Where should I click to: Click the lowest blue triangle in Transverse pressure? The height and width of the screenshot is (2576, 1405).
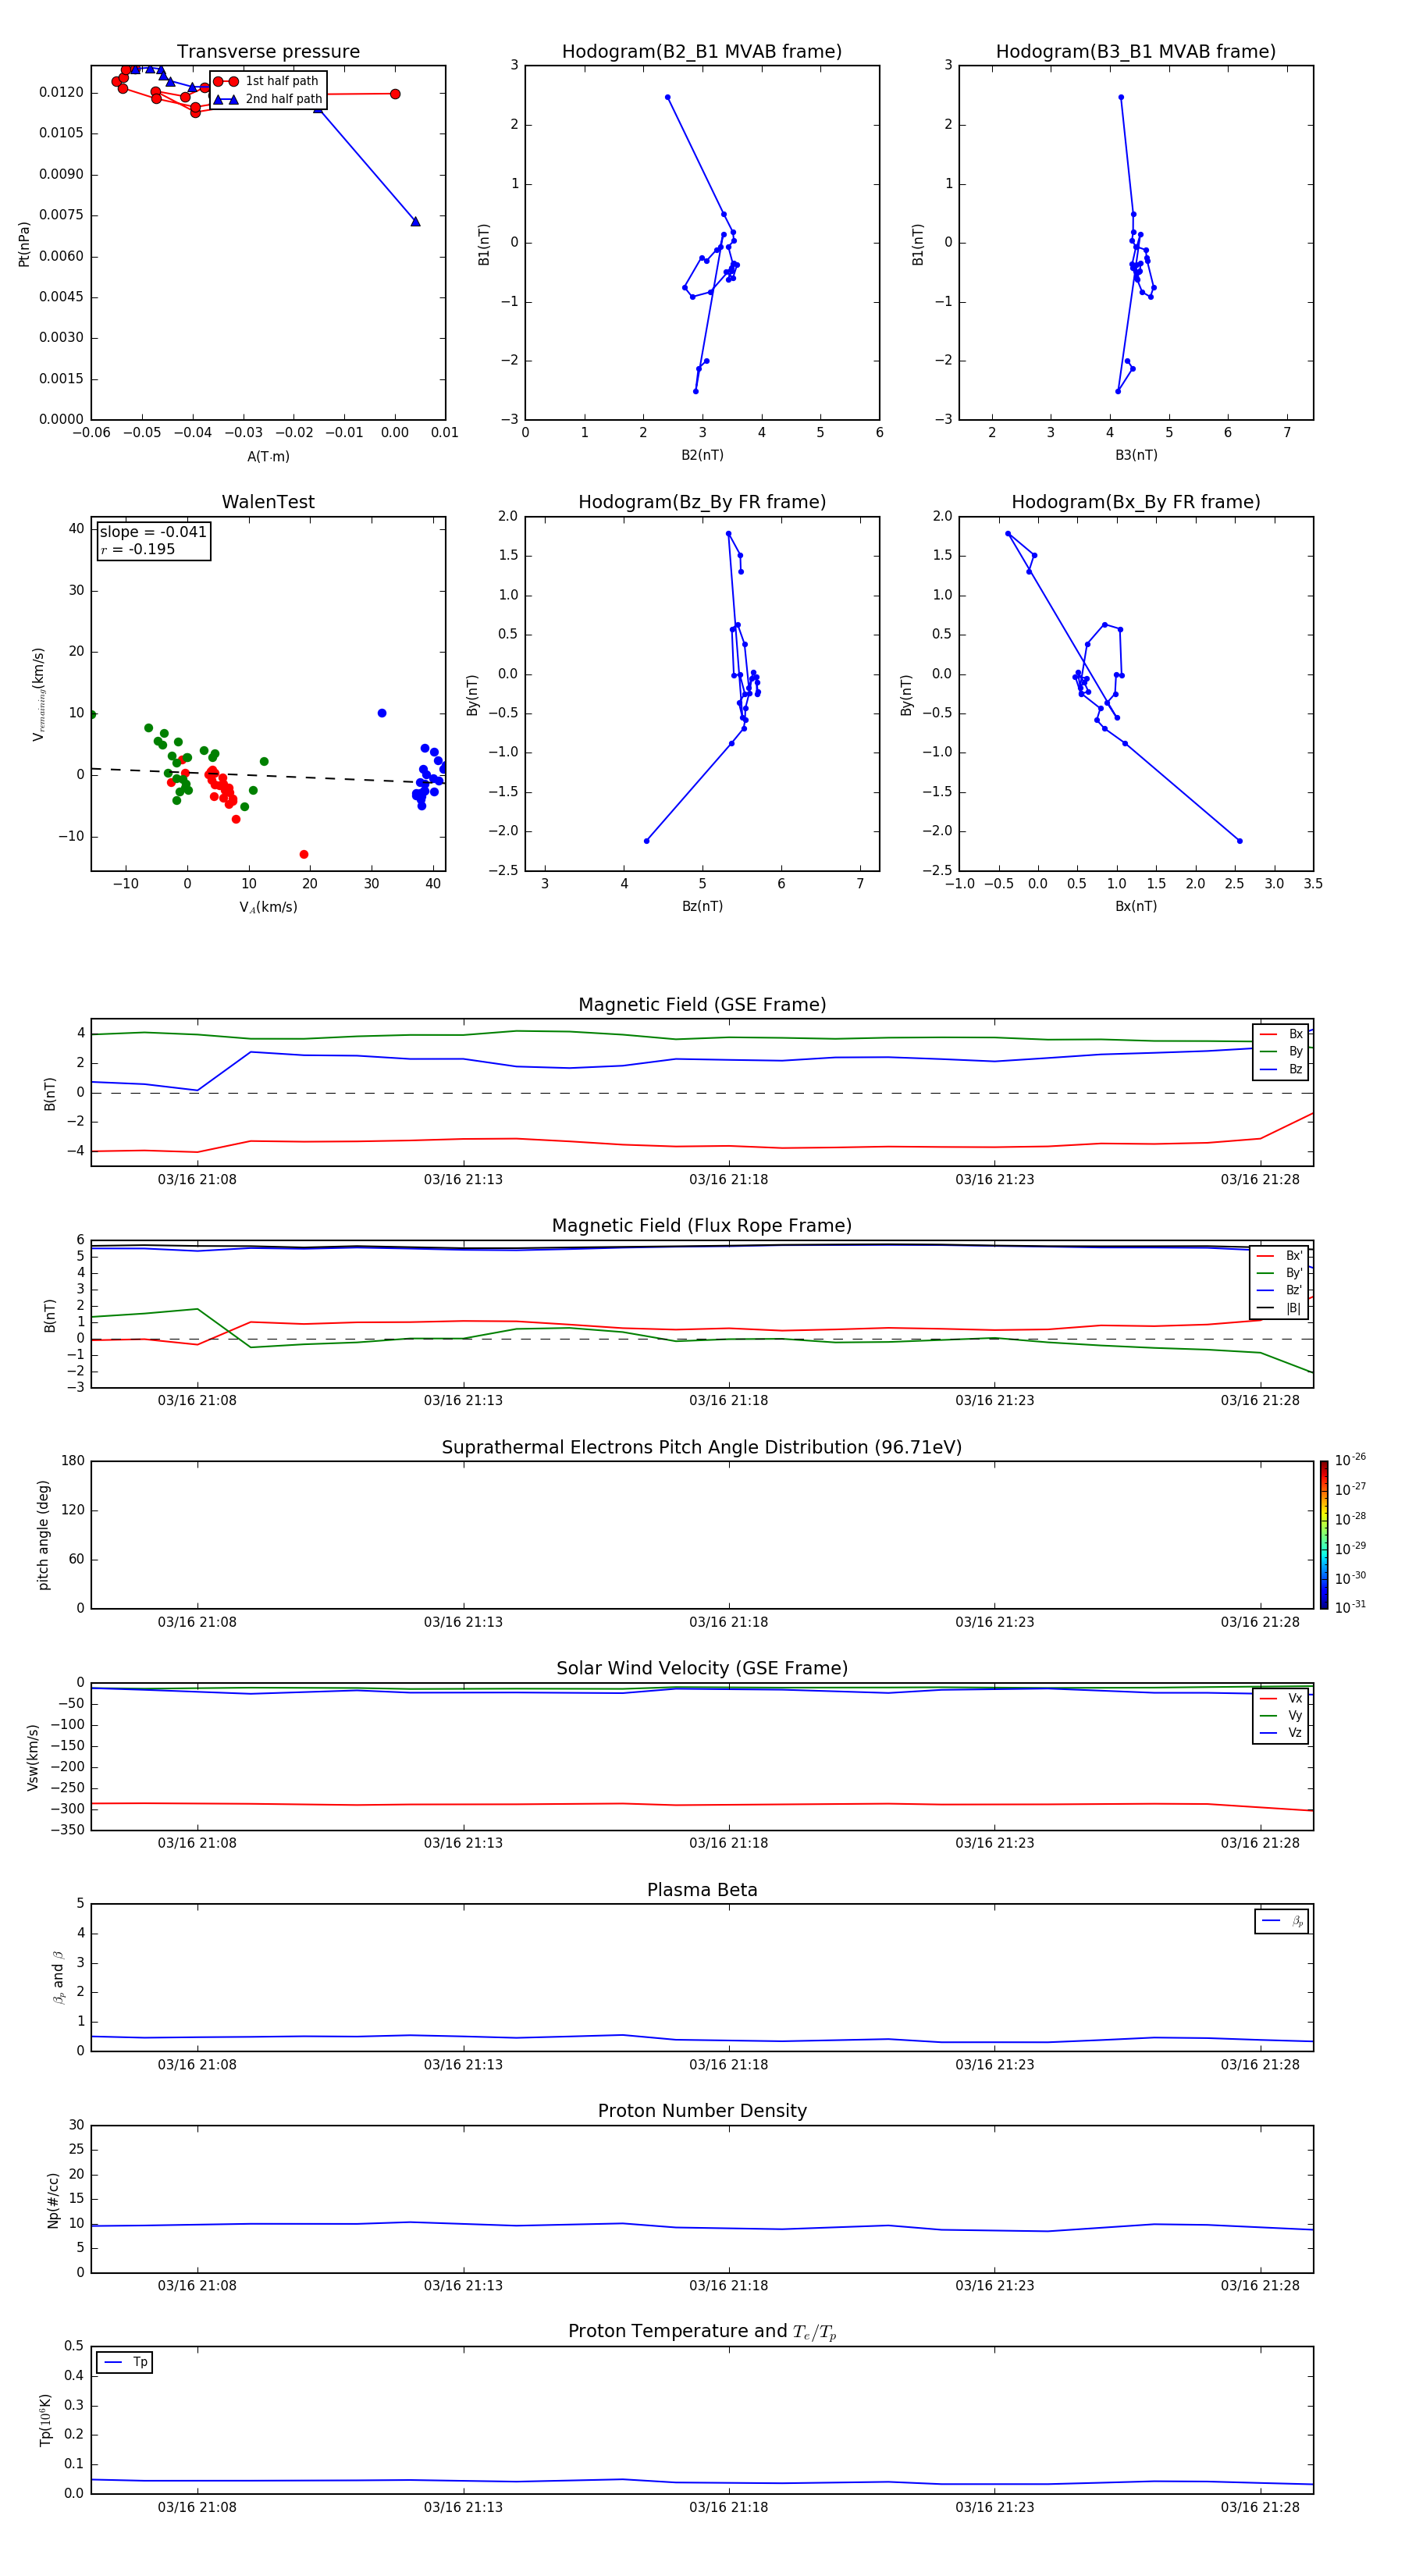coord(415,221)
